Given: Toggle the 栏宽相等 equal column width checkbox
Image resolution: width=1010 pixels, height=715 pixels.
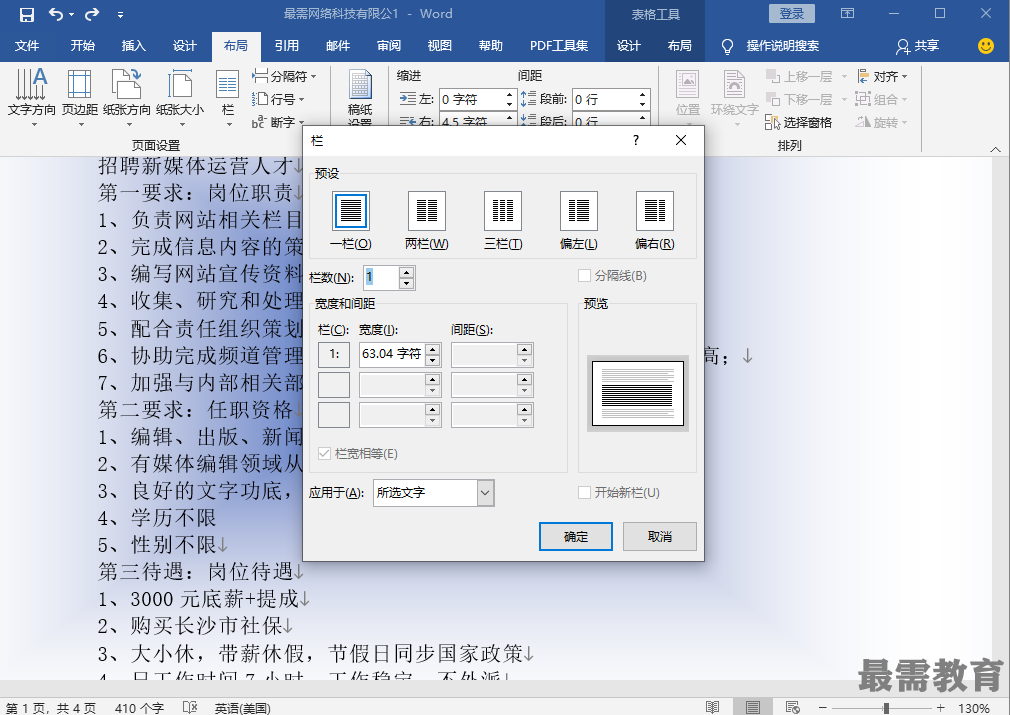Looking at the screenshot, I should click(325, 453).
